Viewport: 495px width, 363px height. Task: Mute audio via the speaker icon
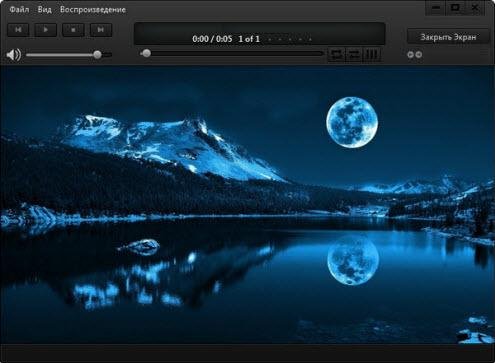pos(14,54)
